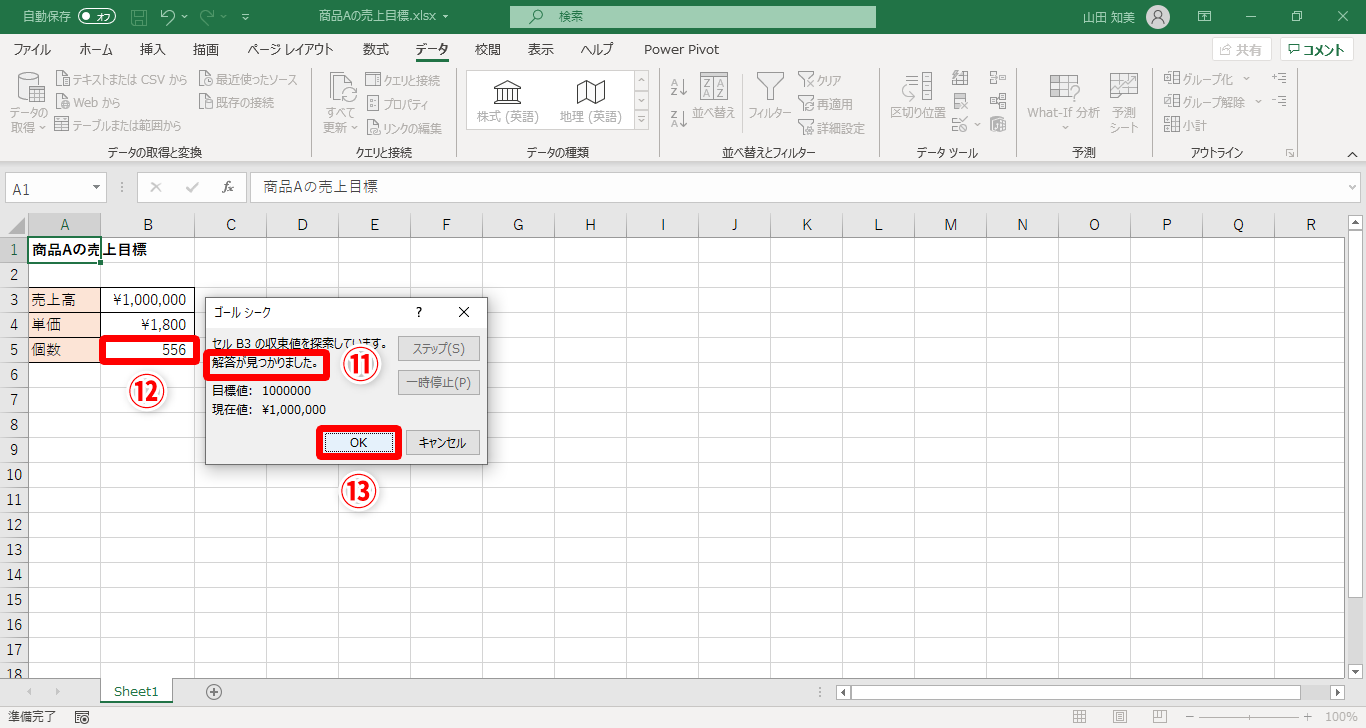Screen dimensions: 1366x728
Task: Select cell B5 containing 556
Action: (x=148, y=350)
